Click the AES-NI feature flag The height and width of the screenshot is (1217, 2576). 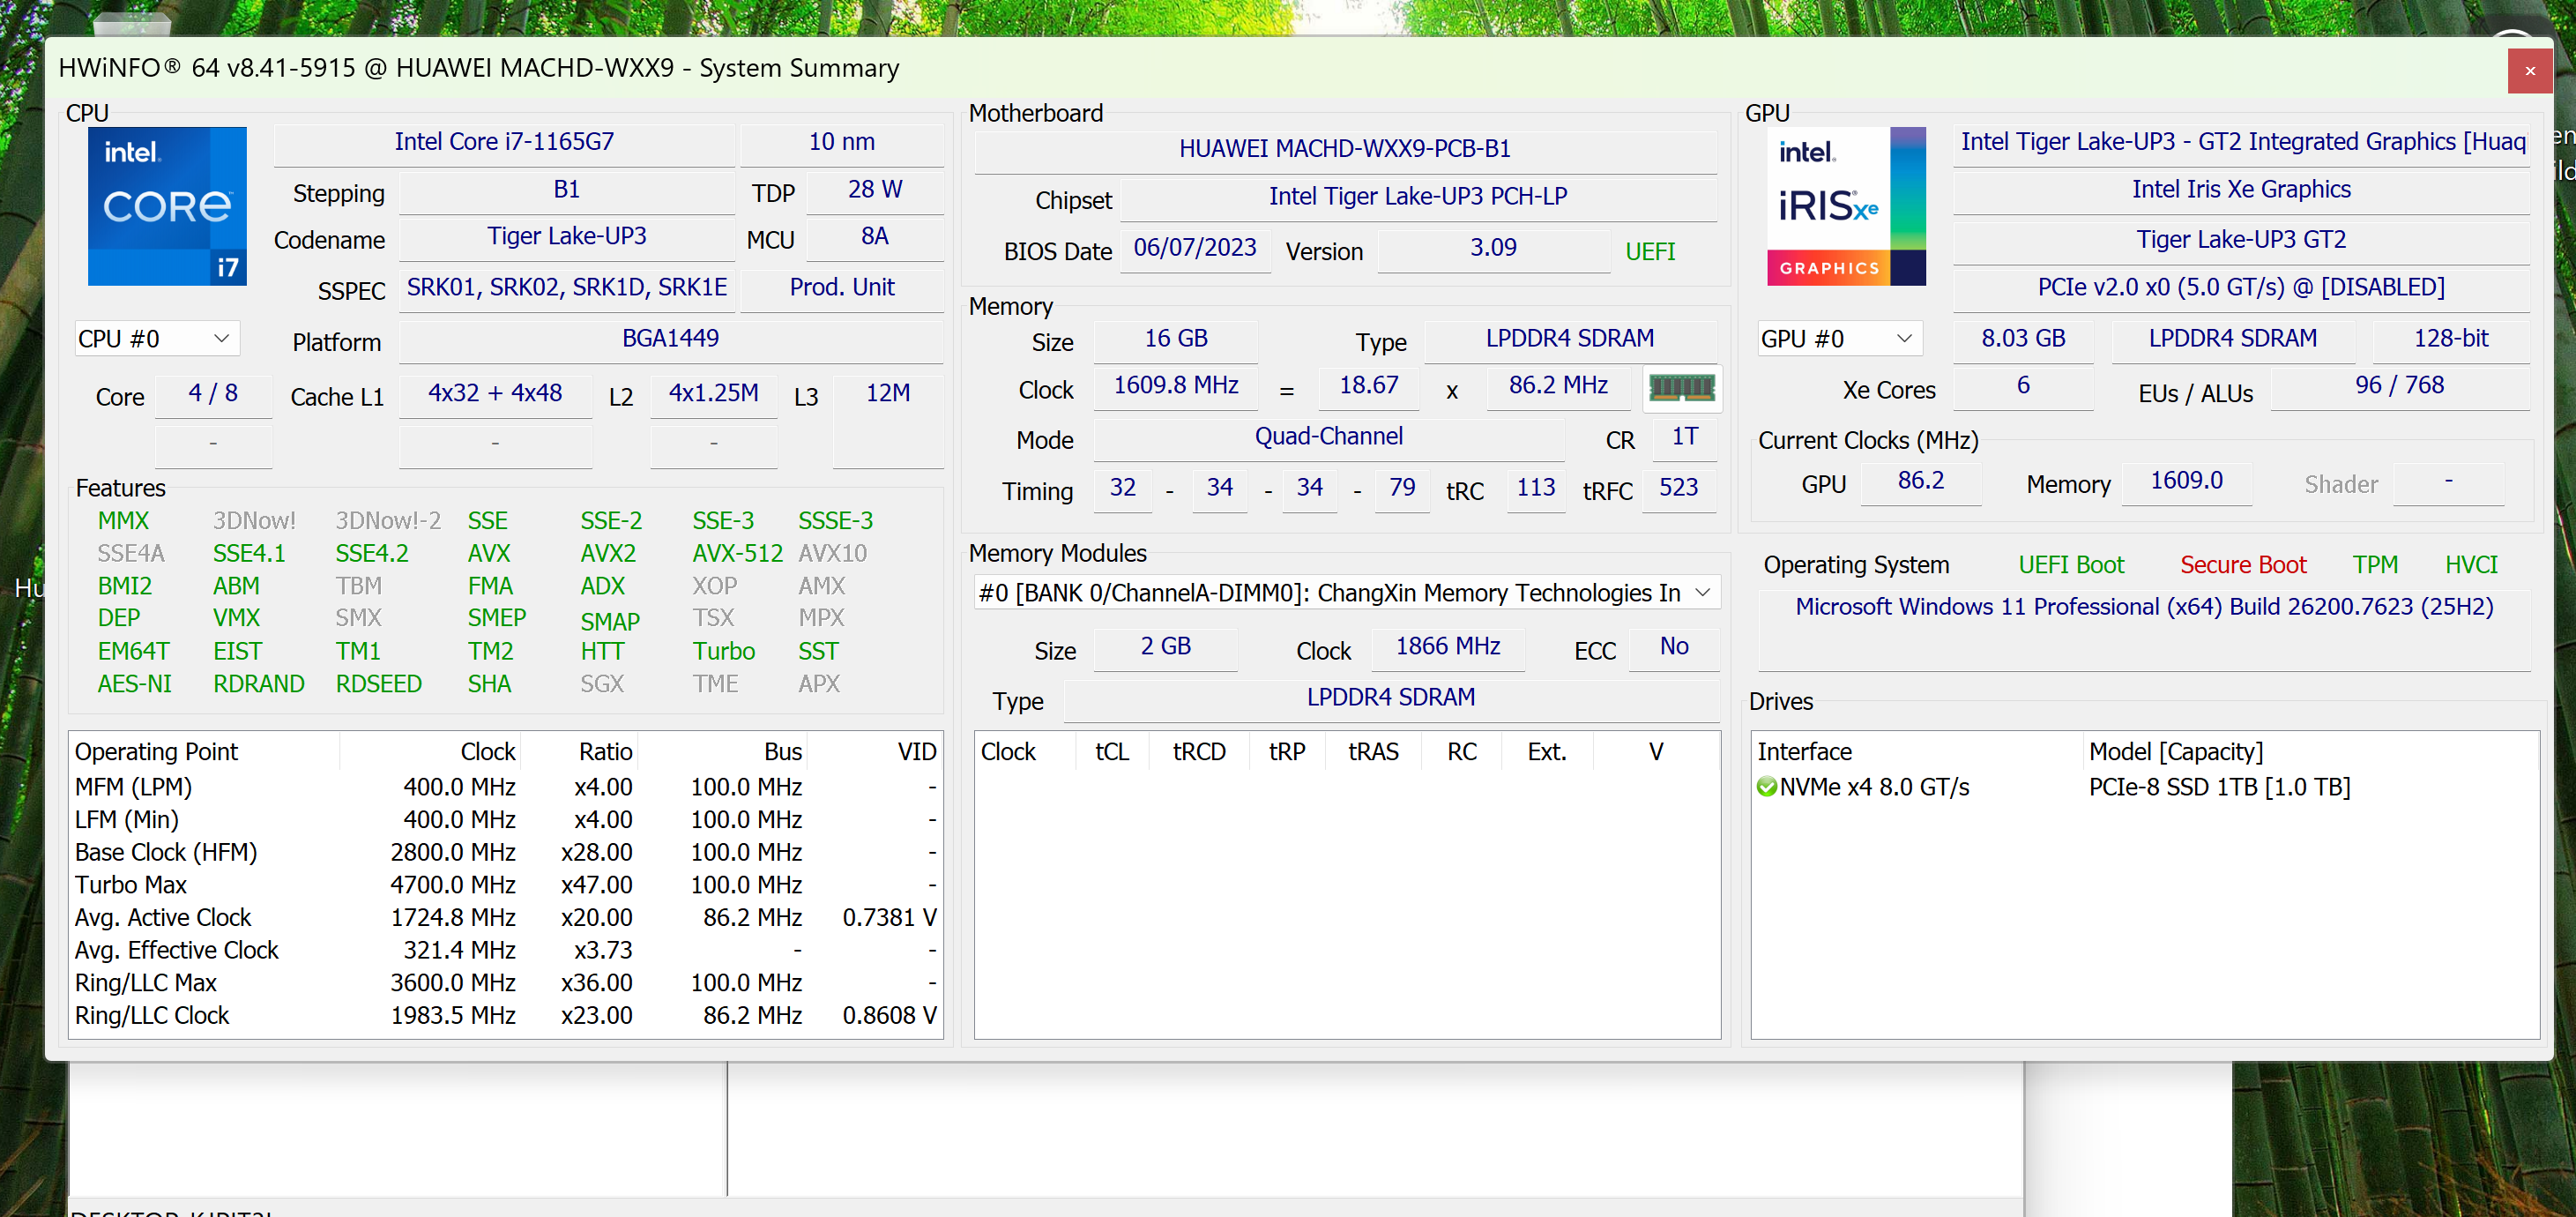coord(134,684)
